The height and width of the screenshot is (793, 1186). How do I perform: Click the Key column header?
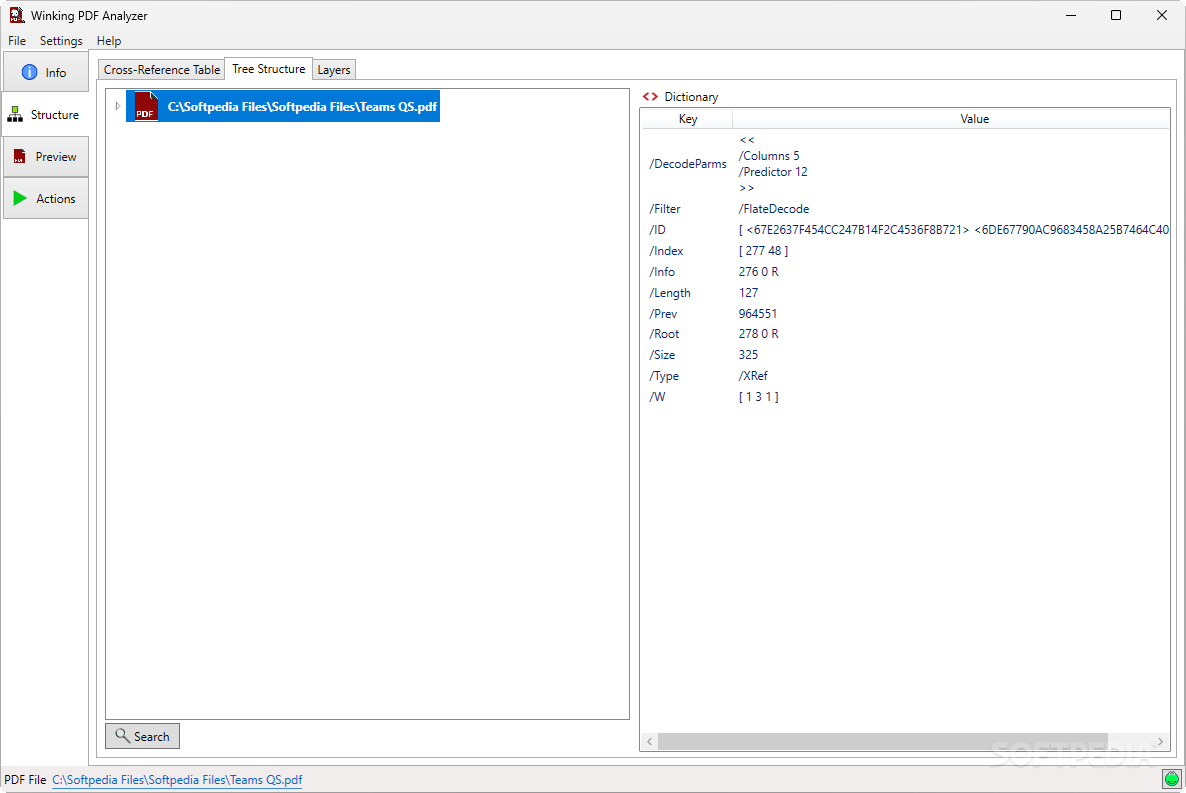point(688,119)
